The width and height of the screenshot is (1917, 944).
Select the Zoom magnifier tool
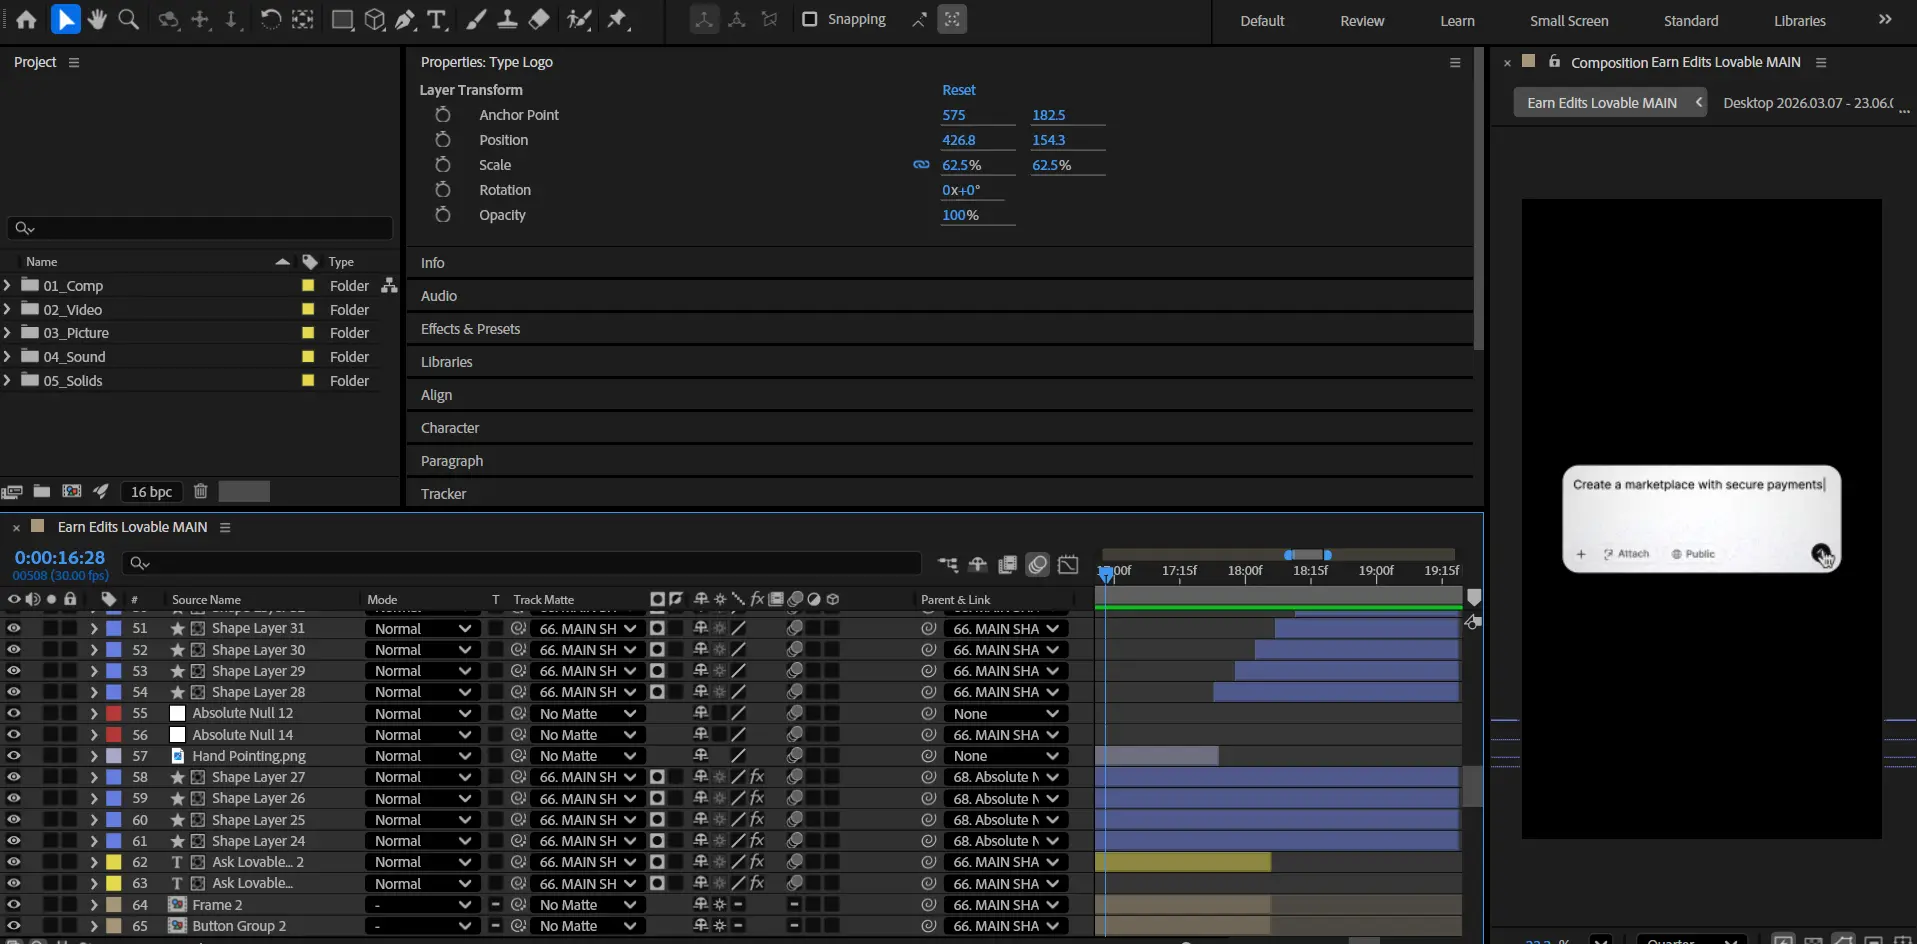coord(129,19)
